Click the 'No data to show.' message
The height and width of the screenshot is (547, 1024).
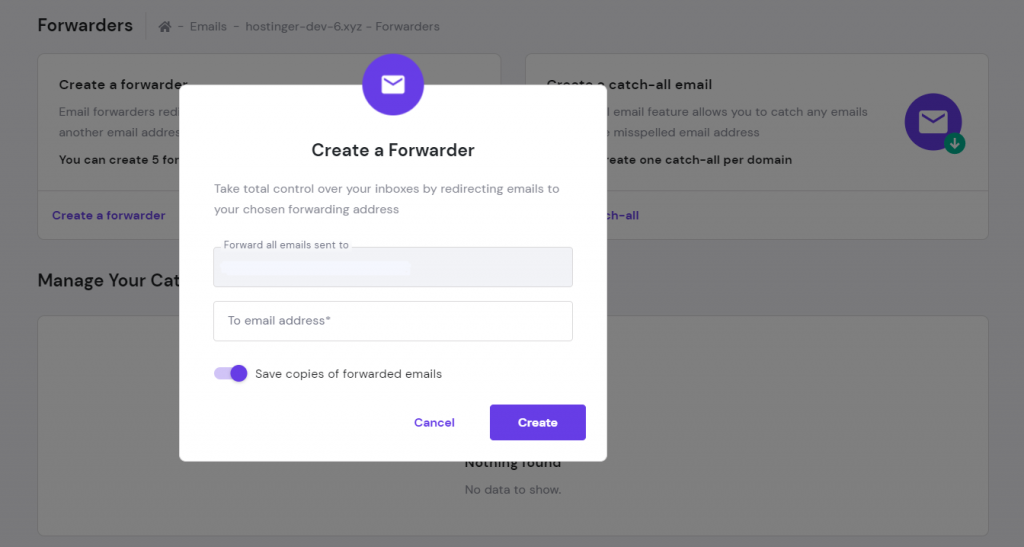click(x=513, y=490)
